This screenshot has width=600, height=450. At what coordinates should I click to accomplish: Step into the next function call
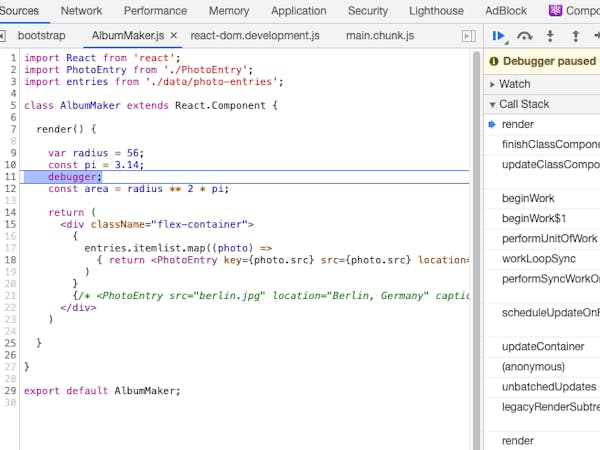tap(550, 36)
